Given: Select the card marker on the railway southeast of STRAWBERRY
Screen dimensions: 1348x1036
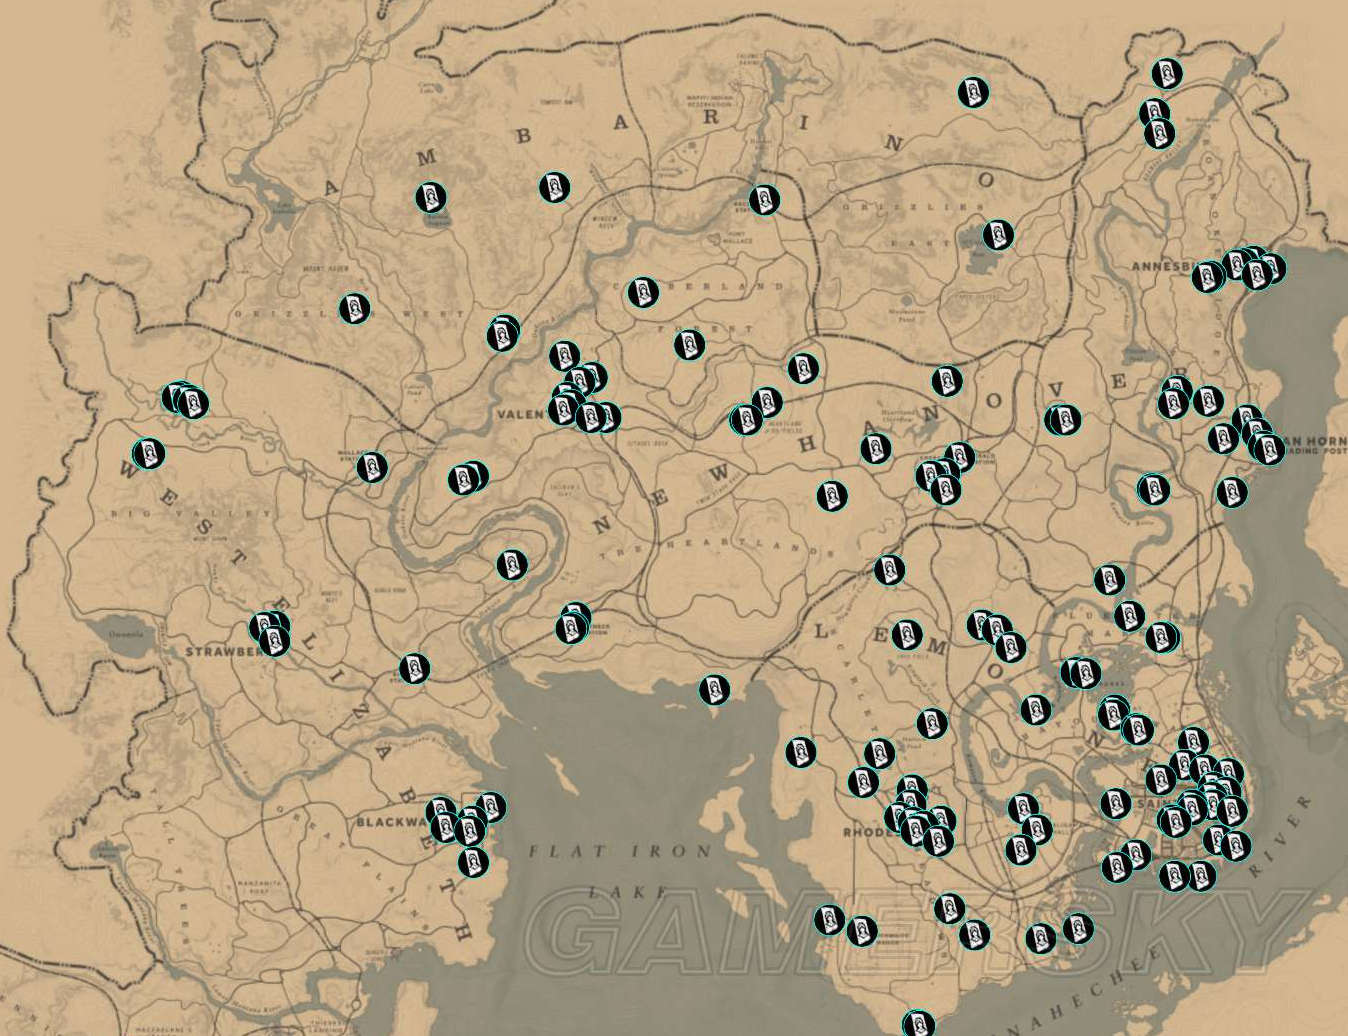Looking at the screenshot, I should pos(414,669).
